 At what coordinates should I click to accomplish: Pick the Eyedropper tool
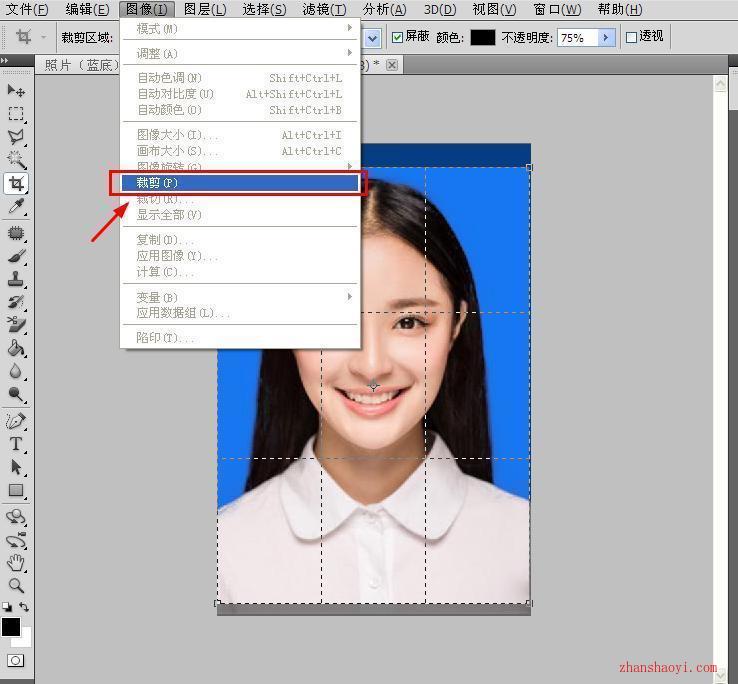point(16,206)
